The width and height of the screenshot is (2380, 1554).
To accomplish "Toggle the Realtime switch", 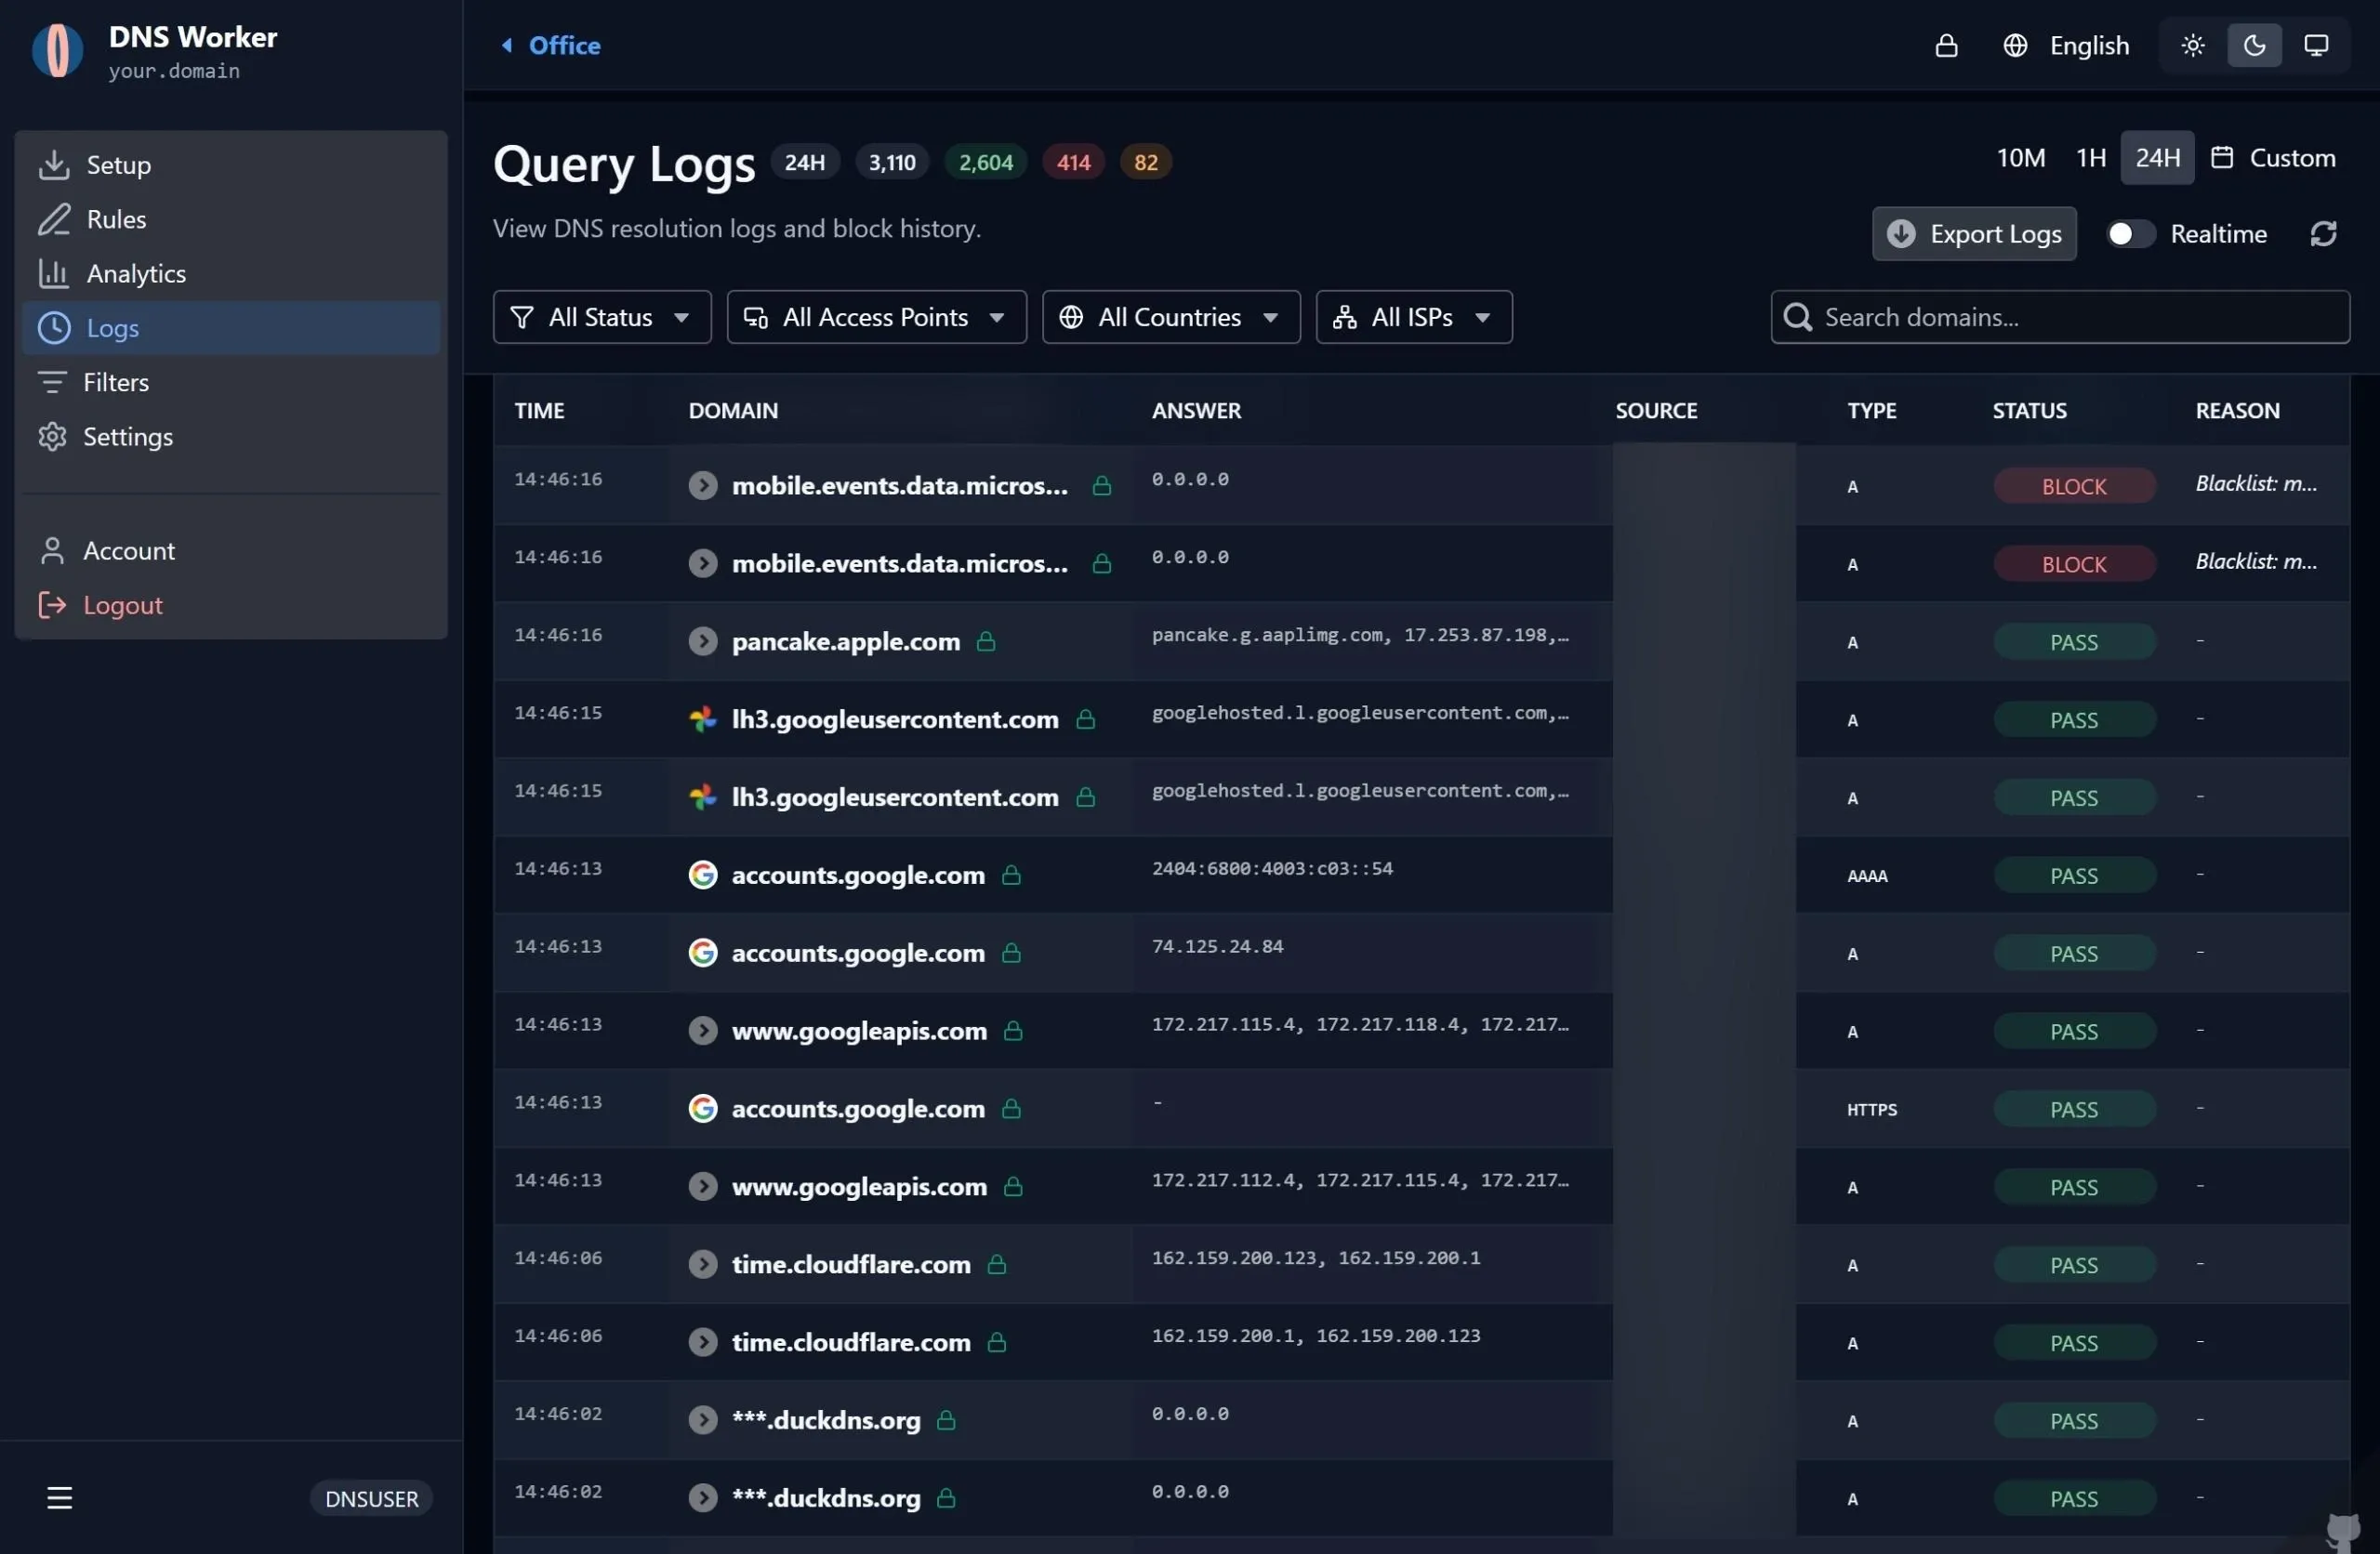I will [x=2131, y=234].
